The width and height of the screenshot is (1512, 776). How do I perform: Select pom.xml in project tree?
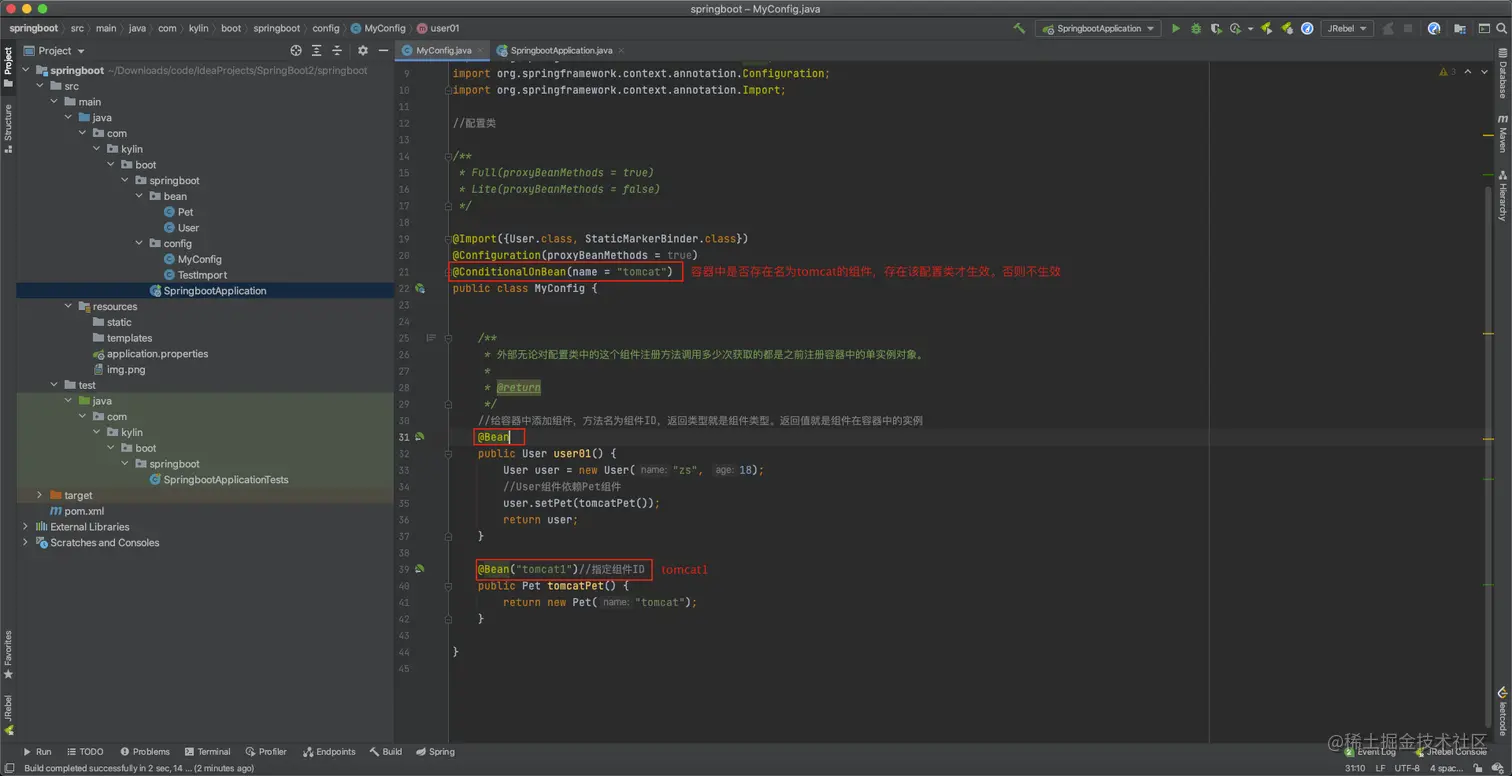pyautogui.click(x=77, y=511)
